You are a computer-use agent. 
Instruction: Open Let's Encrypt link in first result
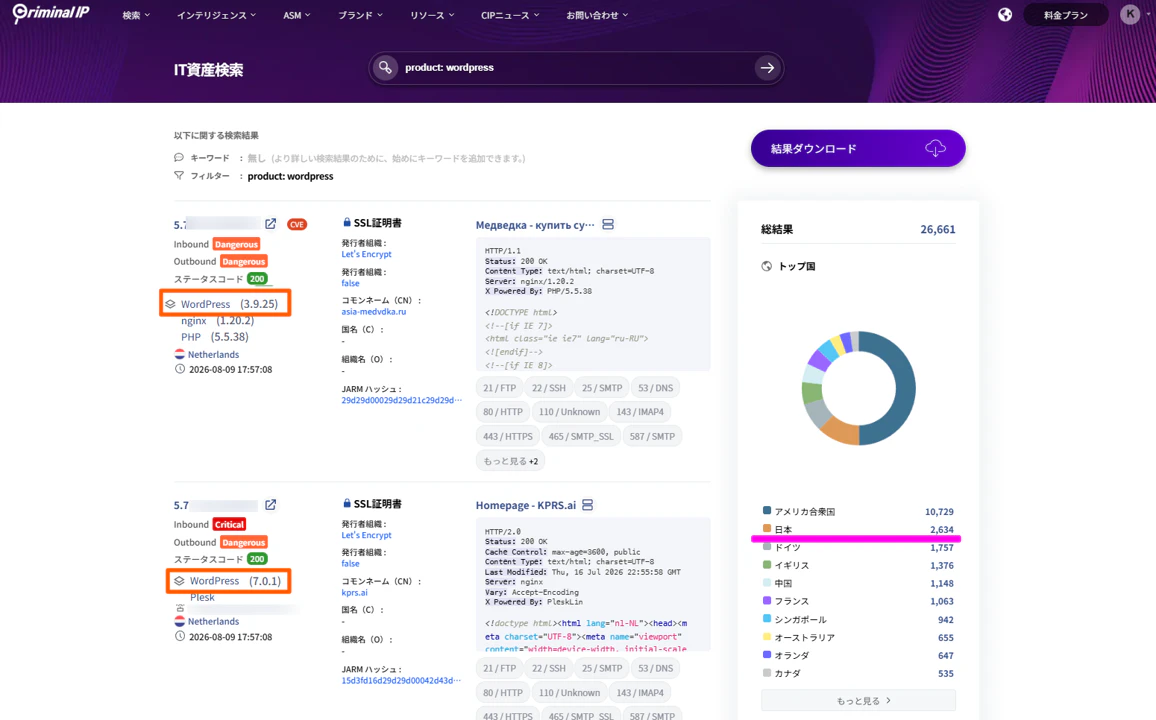pyautogui.click(x=366, y=254)
